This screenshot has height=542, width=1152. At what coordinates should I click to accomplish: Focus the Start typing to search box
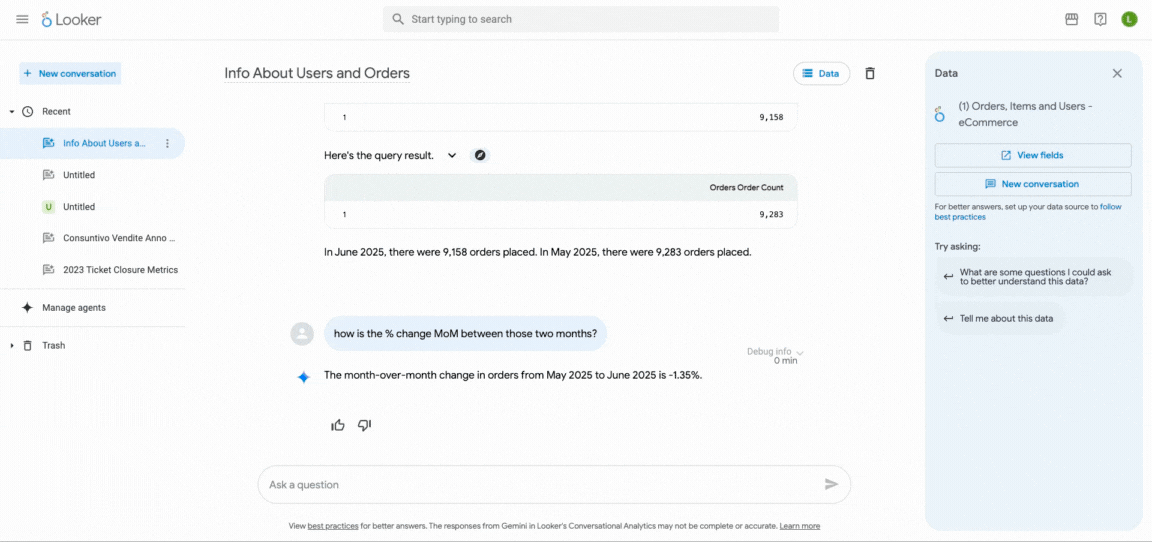580,19
